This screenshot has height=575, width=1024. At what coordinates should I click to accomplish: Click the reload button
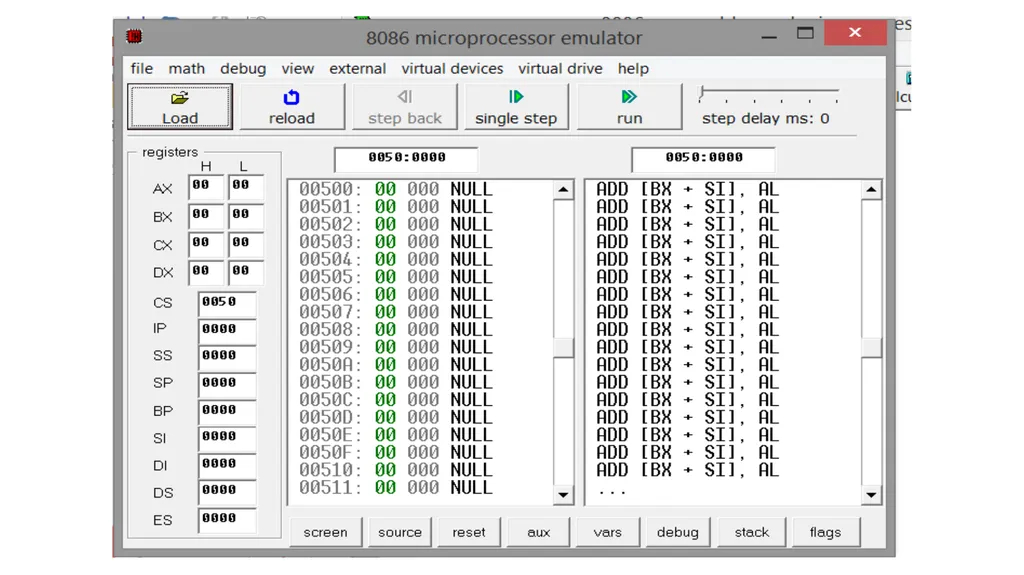(291, 107)
